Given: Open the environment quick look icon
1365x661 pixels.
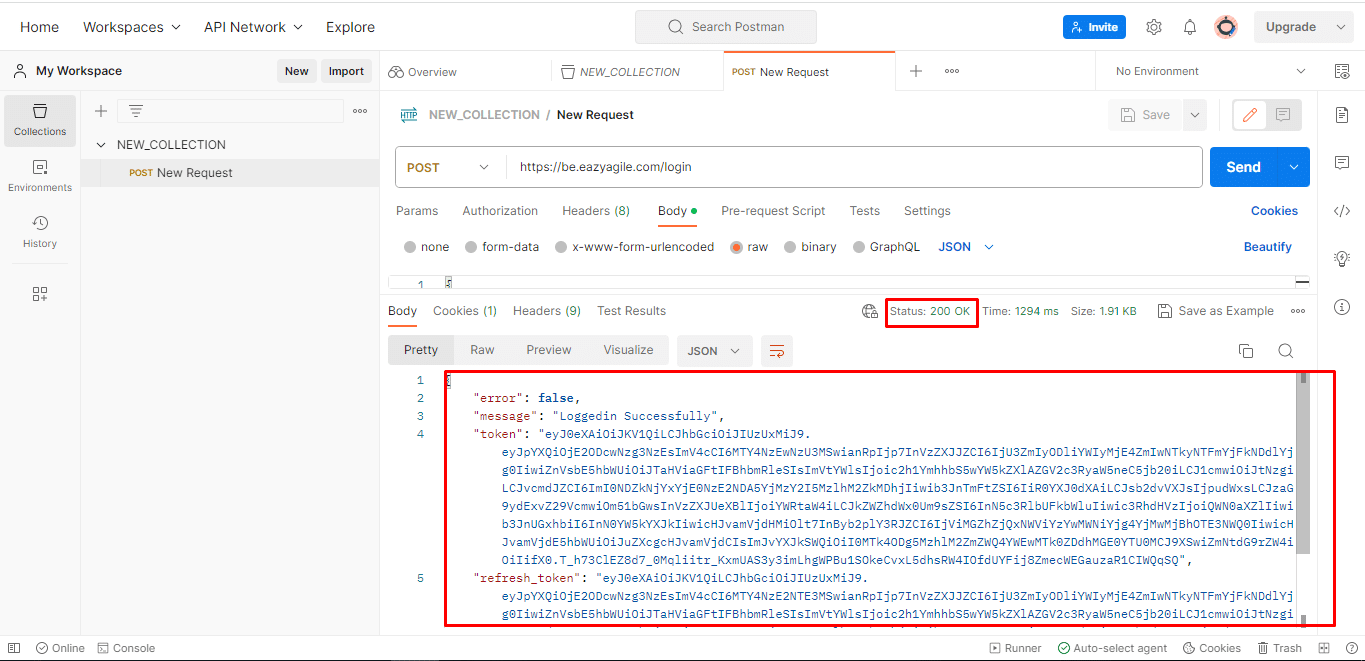Looking at the screenshot, I should coord(1342,71).
